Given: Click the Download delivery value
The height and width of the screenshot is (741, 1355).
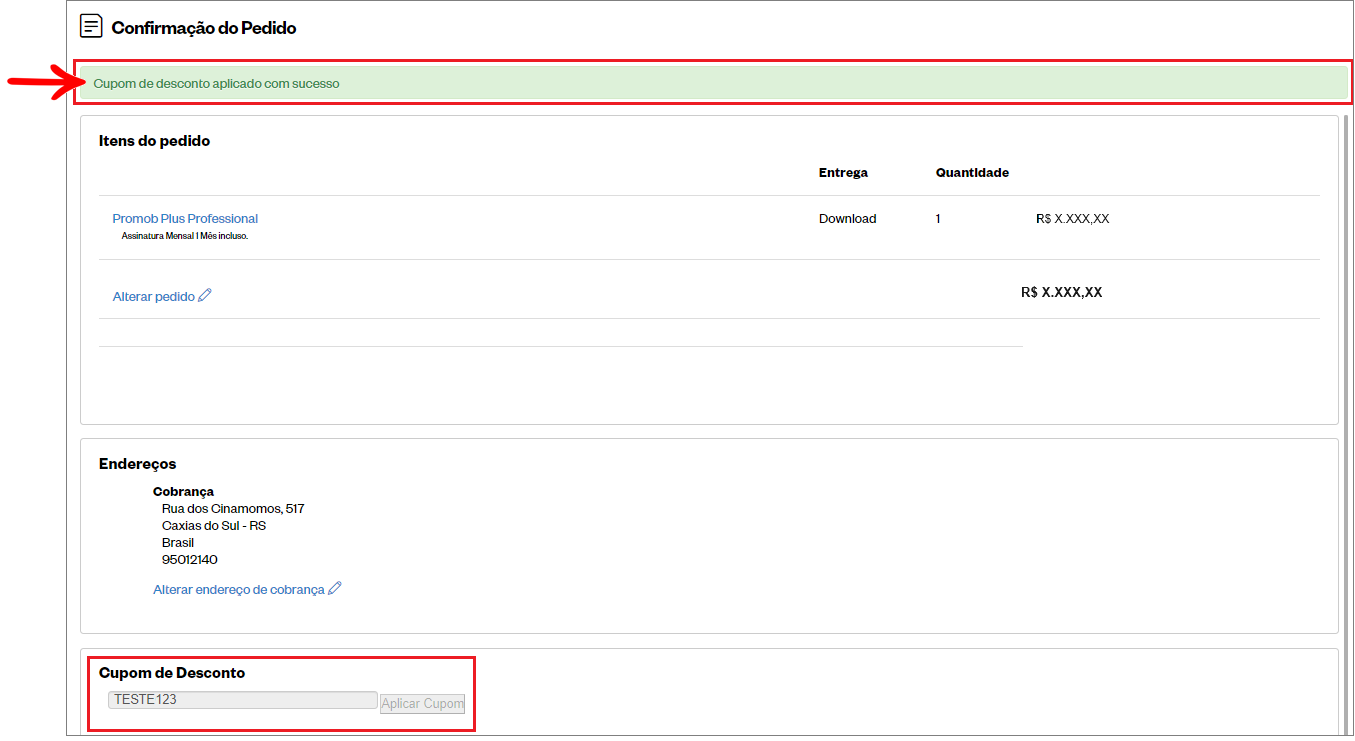Looking at the screenshot, I should [847, 218].
